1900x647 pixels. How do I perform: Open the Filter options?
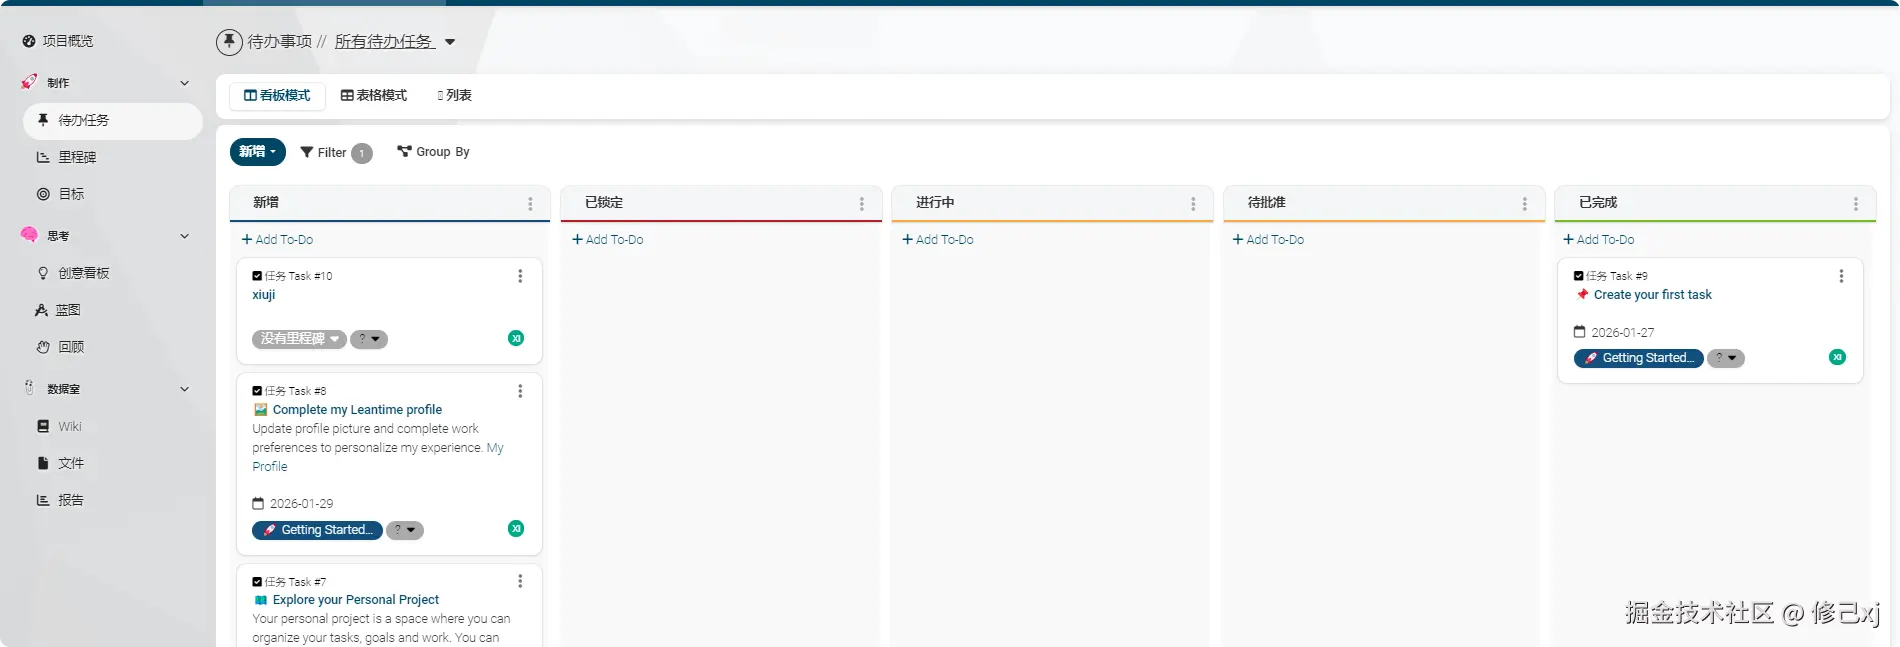point(336,153)
